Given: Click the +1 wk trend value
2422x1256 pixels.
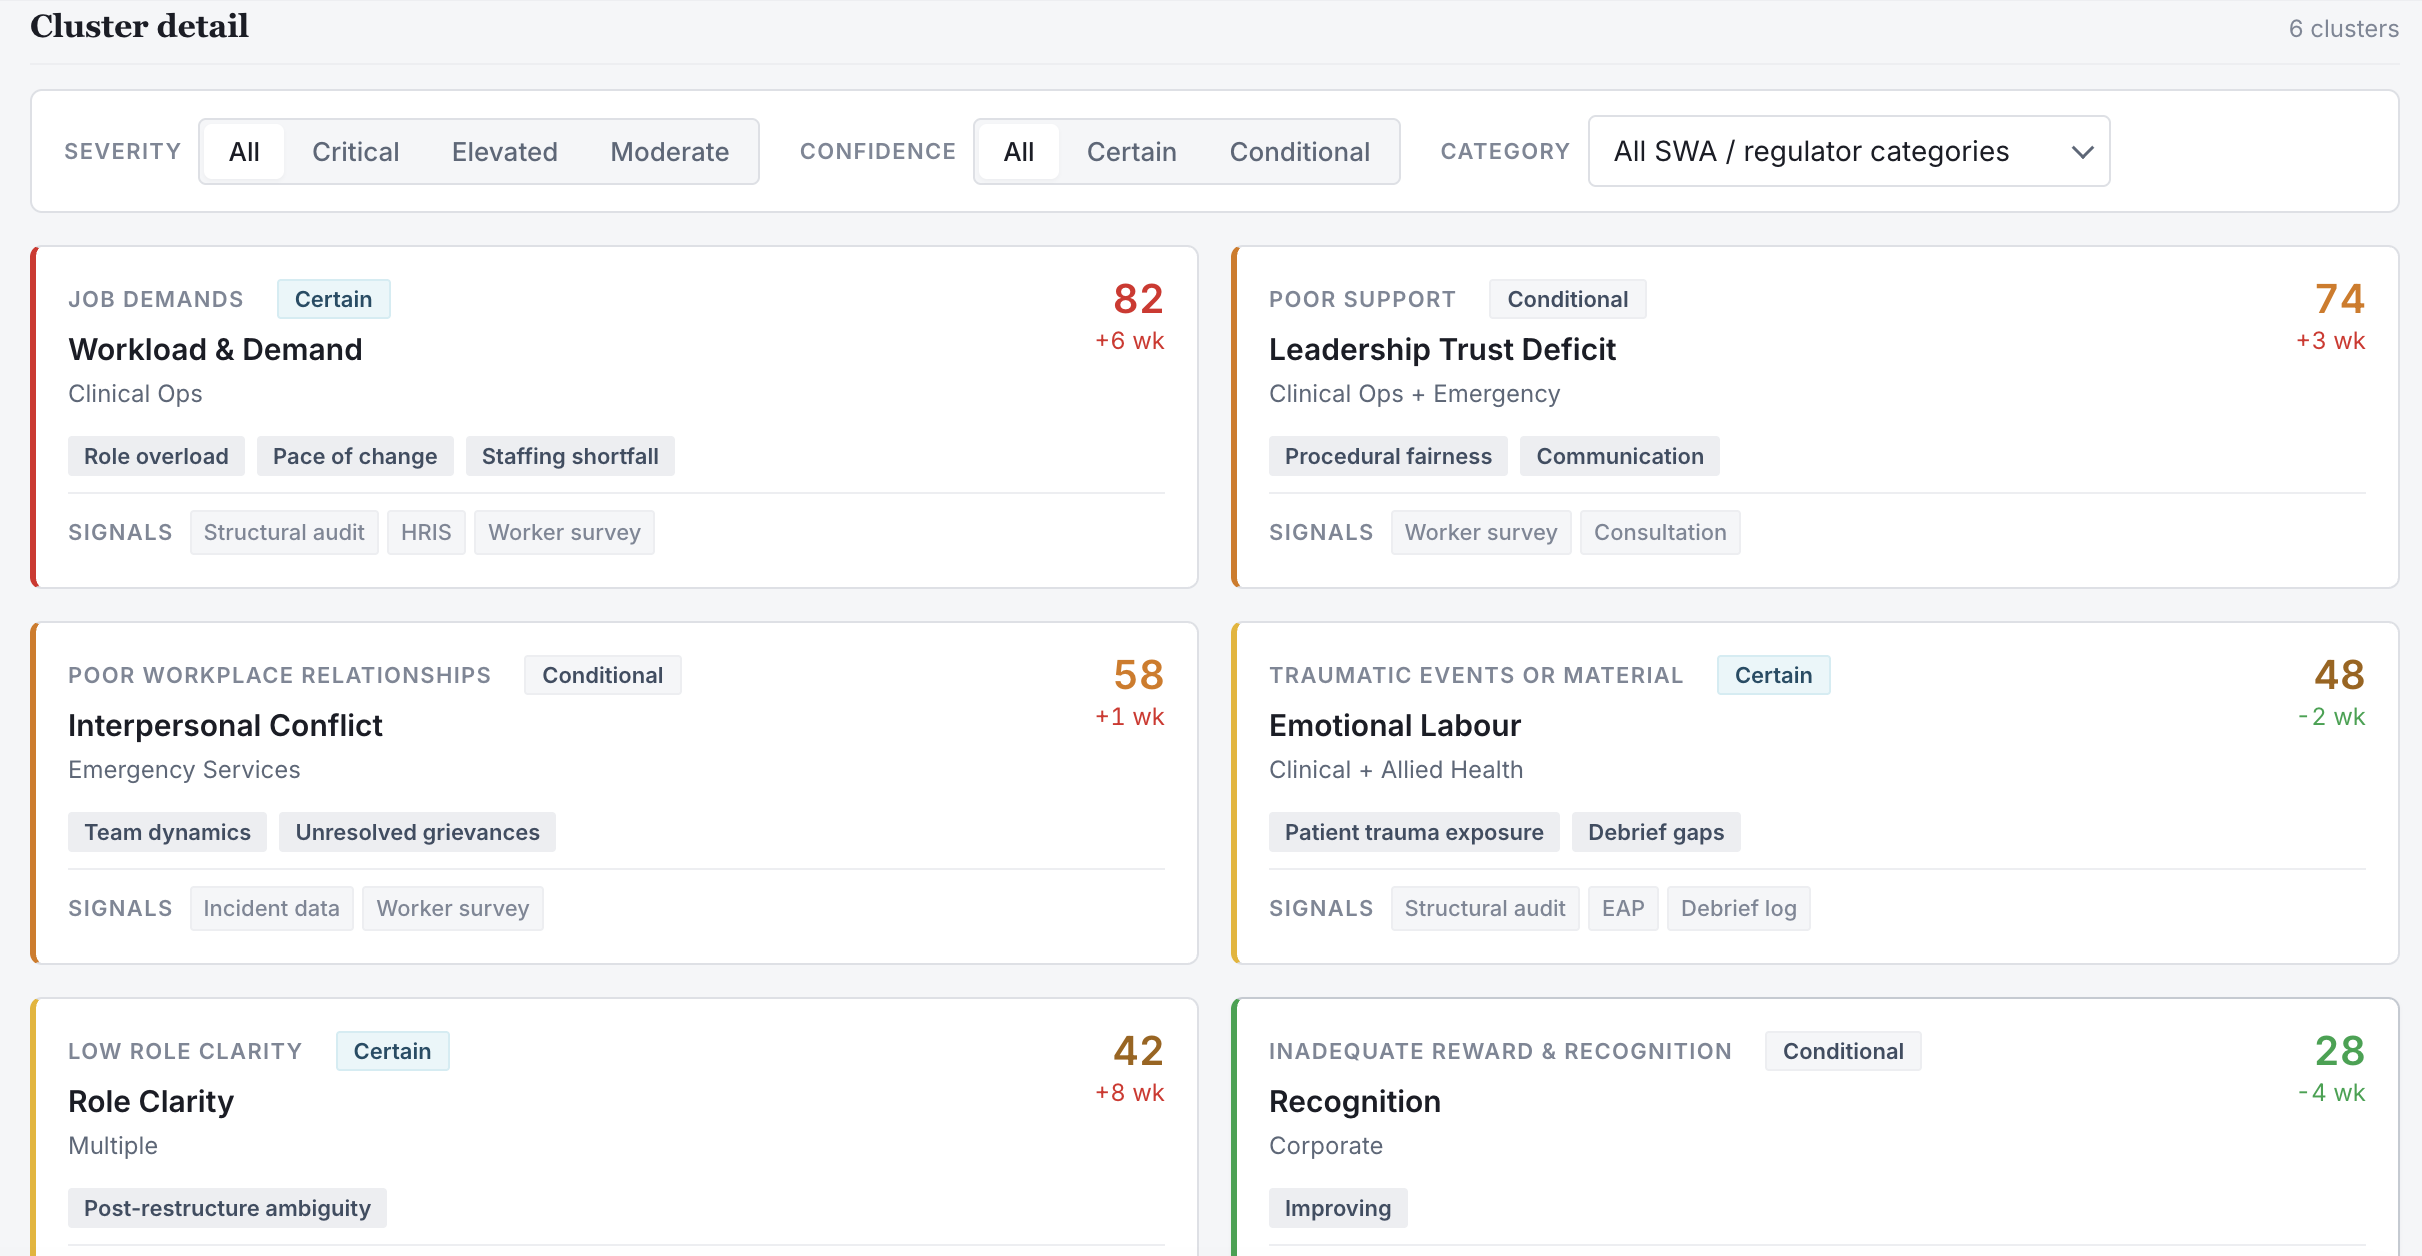Looking at the screenshot, I should pyautogui.click(x=1130, y=717).
